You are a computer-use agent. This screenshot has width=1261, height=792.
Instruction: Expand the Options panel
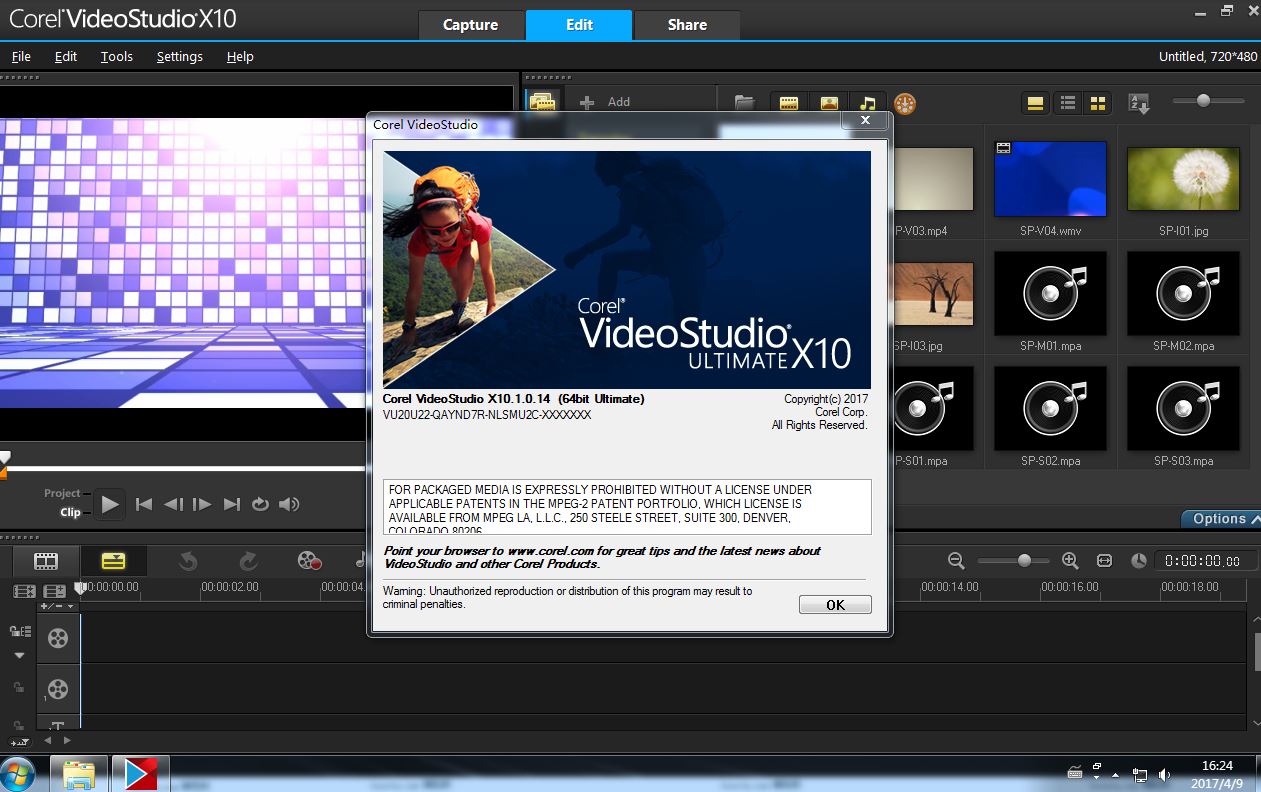click(x=1219, y=519)
